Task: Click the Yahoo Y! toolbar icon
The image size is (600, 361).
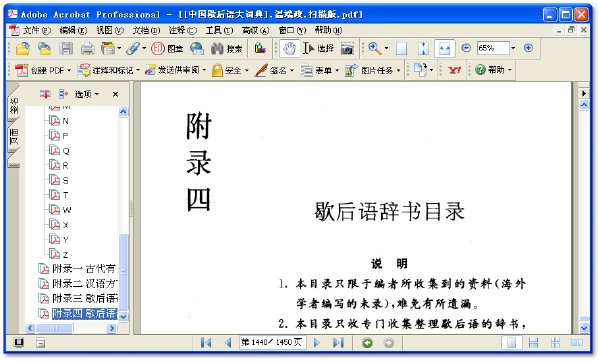Action: pos(454,70)
